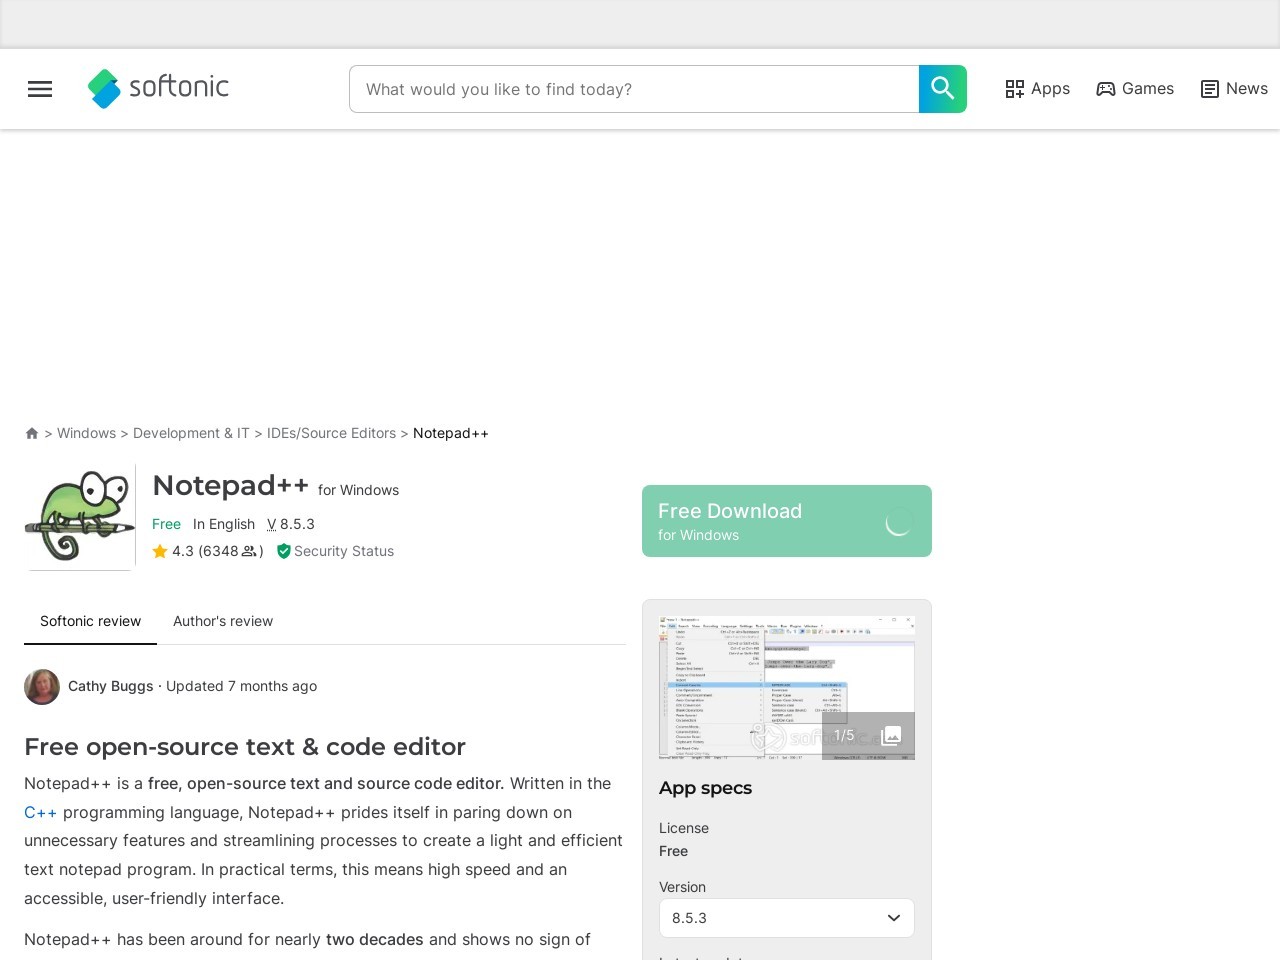The width and height of the screenshot is (1280, 960).
Task: Click the security shield icon
Action: click(x=284, y=551)
